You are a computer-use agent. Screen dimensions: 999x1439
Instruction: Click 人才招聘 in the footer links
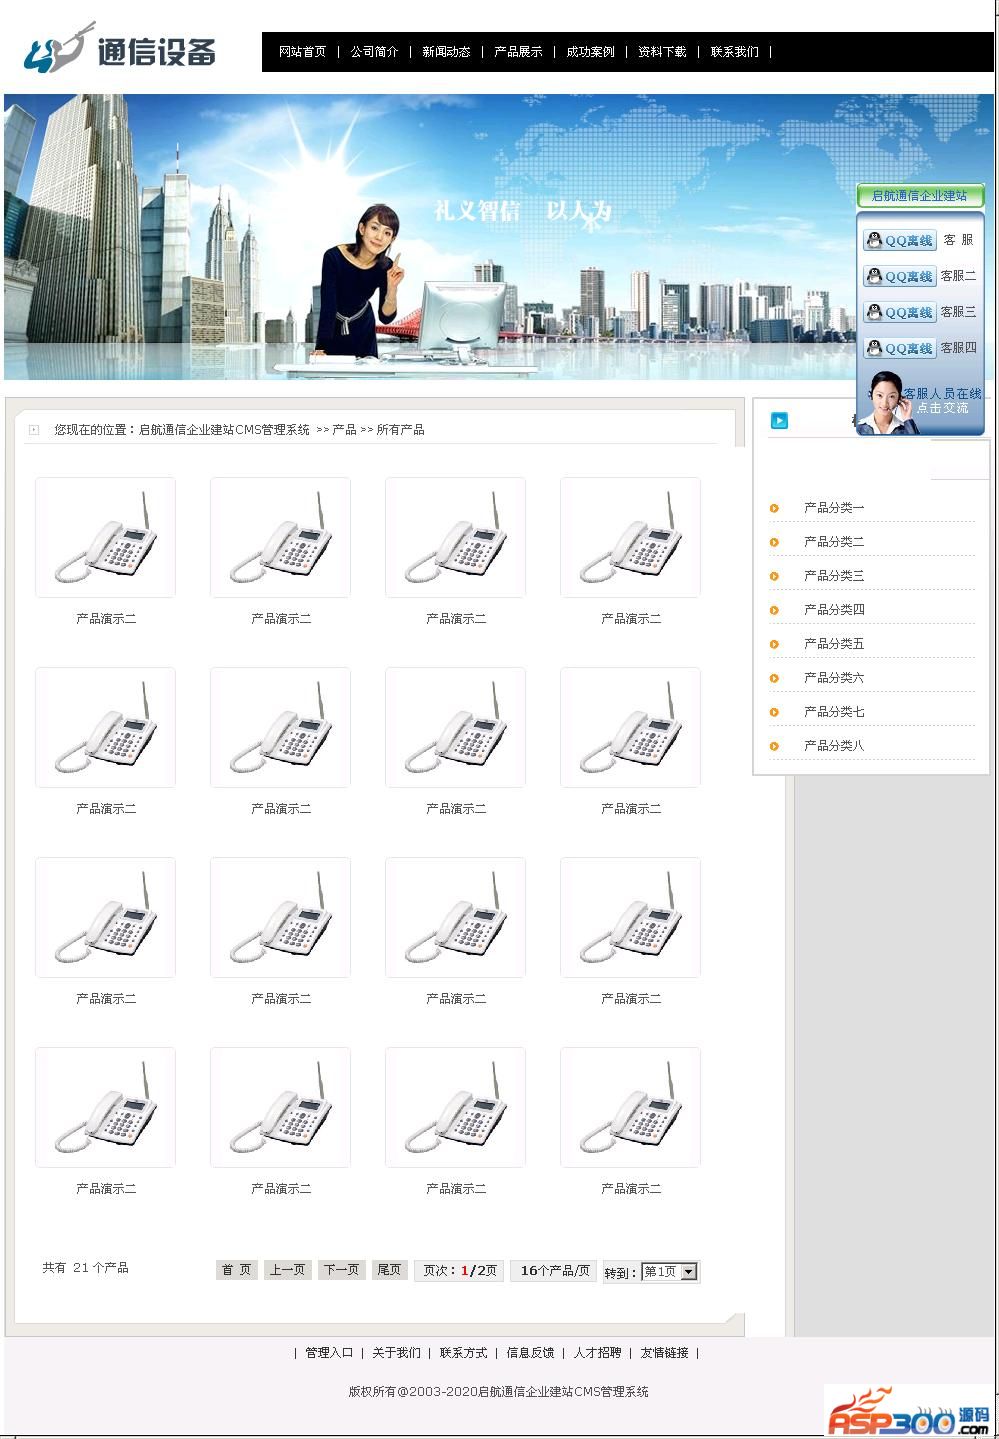(597, 1353)
